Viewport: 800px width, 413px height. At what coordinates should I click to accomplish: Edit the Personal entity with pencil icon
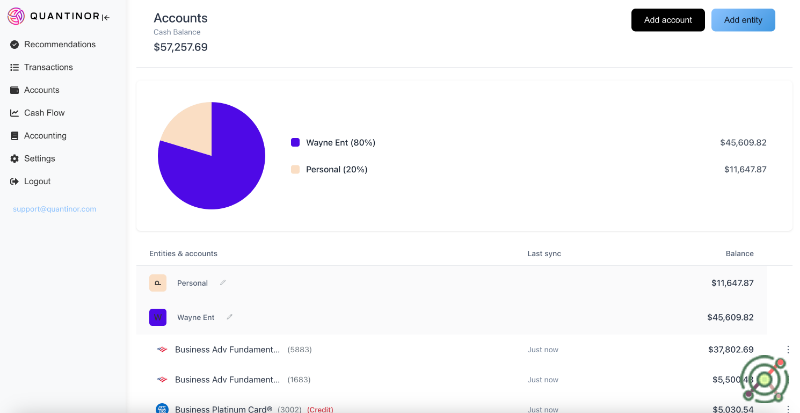point(223,283)
